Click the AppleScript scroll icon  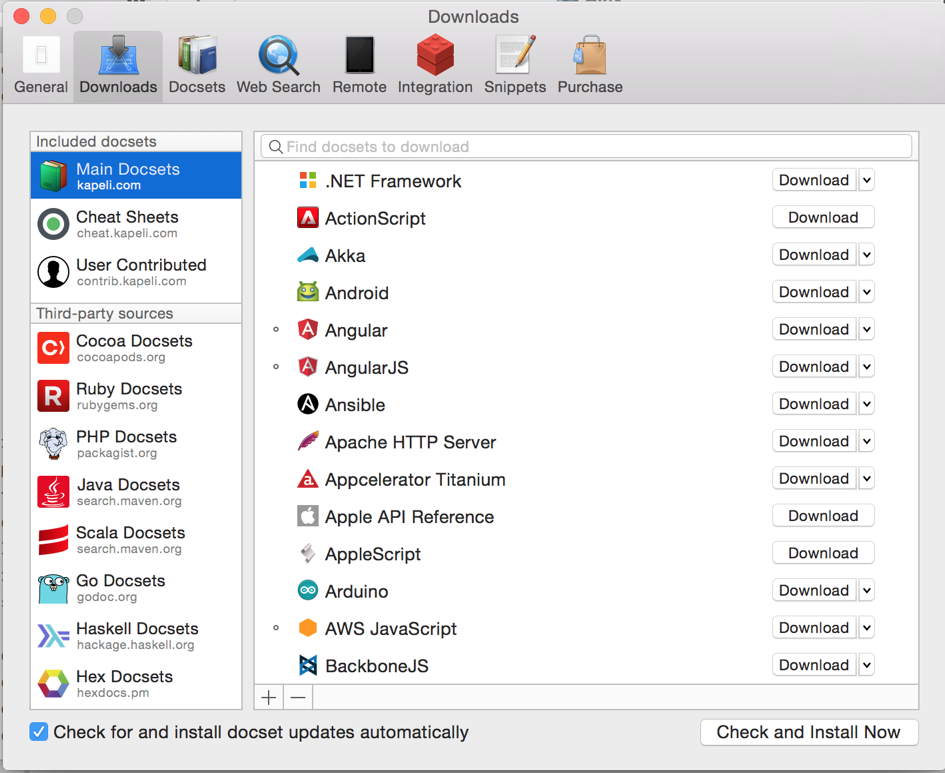click(308, 553)
